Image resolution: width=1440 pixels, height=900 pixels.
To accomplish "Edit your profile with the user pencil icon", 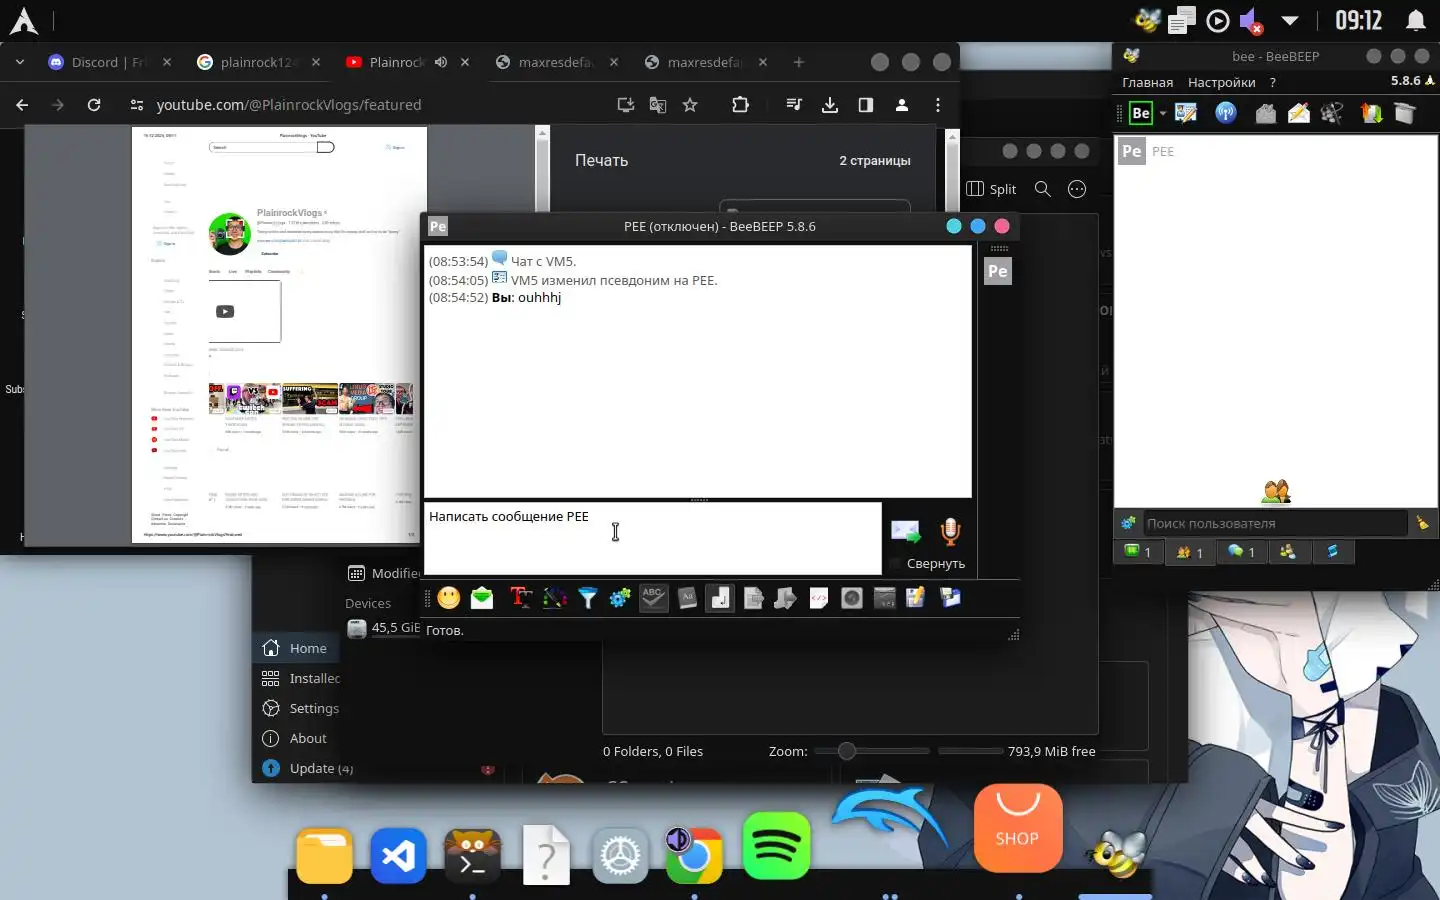I will pos(1187,113).
